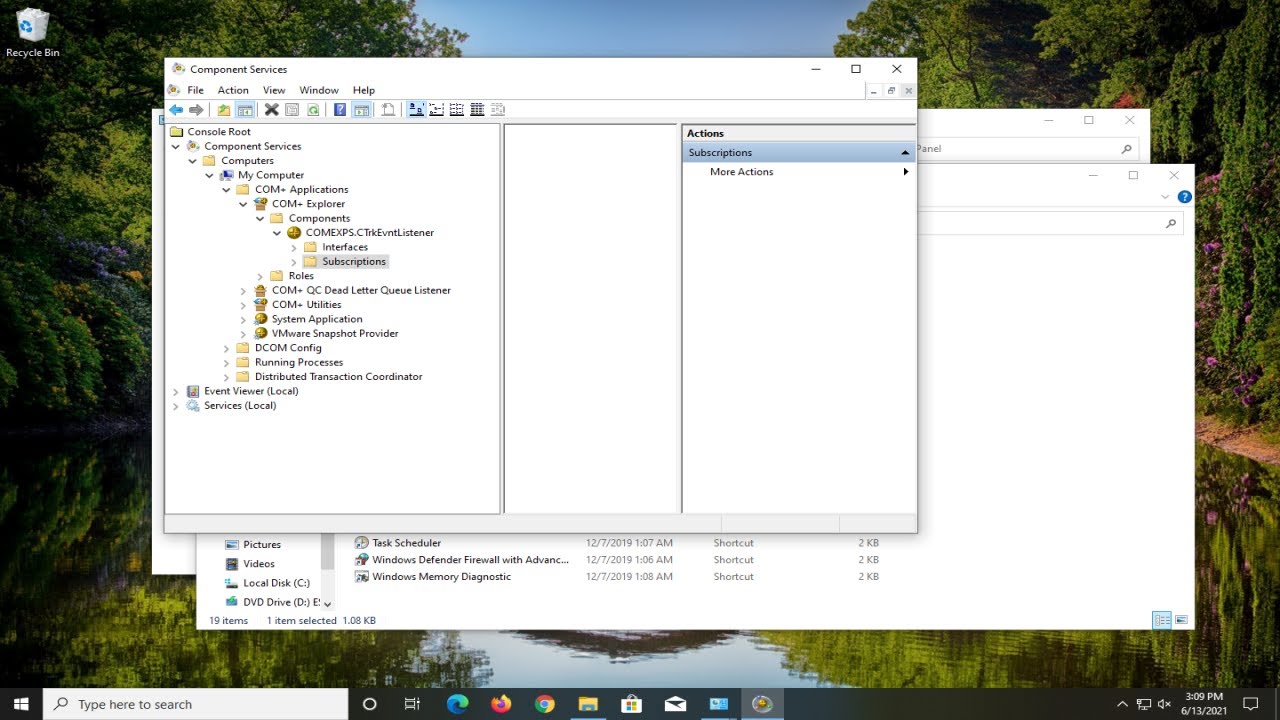Open Mail app from the taskbar
1280x720 pixels.
point(675,704)
